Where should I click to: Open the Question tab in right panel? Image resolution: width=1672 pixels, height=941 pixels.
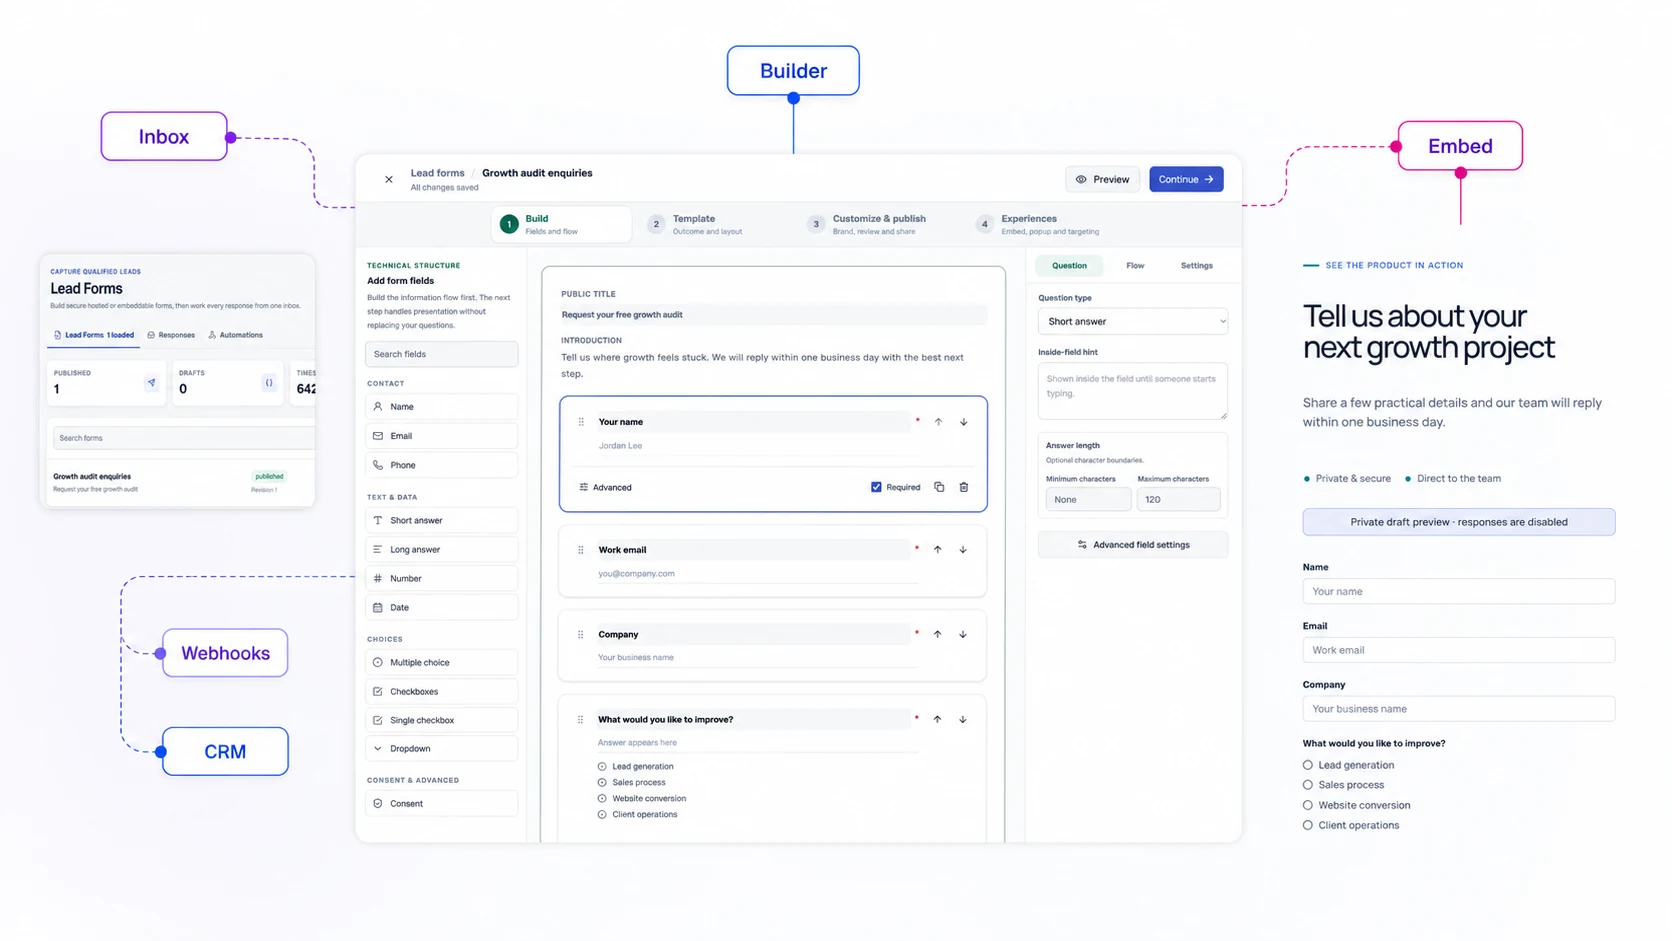click(x=1069, y=266)
